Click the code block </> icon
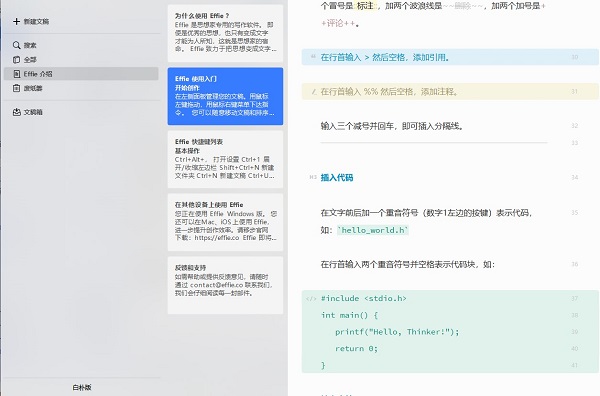 [311, 299]
